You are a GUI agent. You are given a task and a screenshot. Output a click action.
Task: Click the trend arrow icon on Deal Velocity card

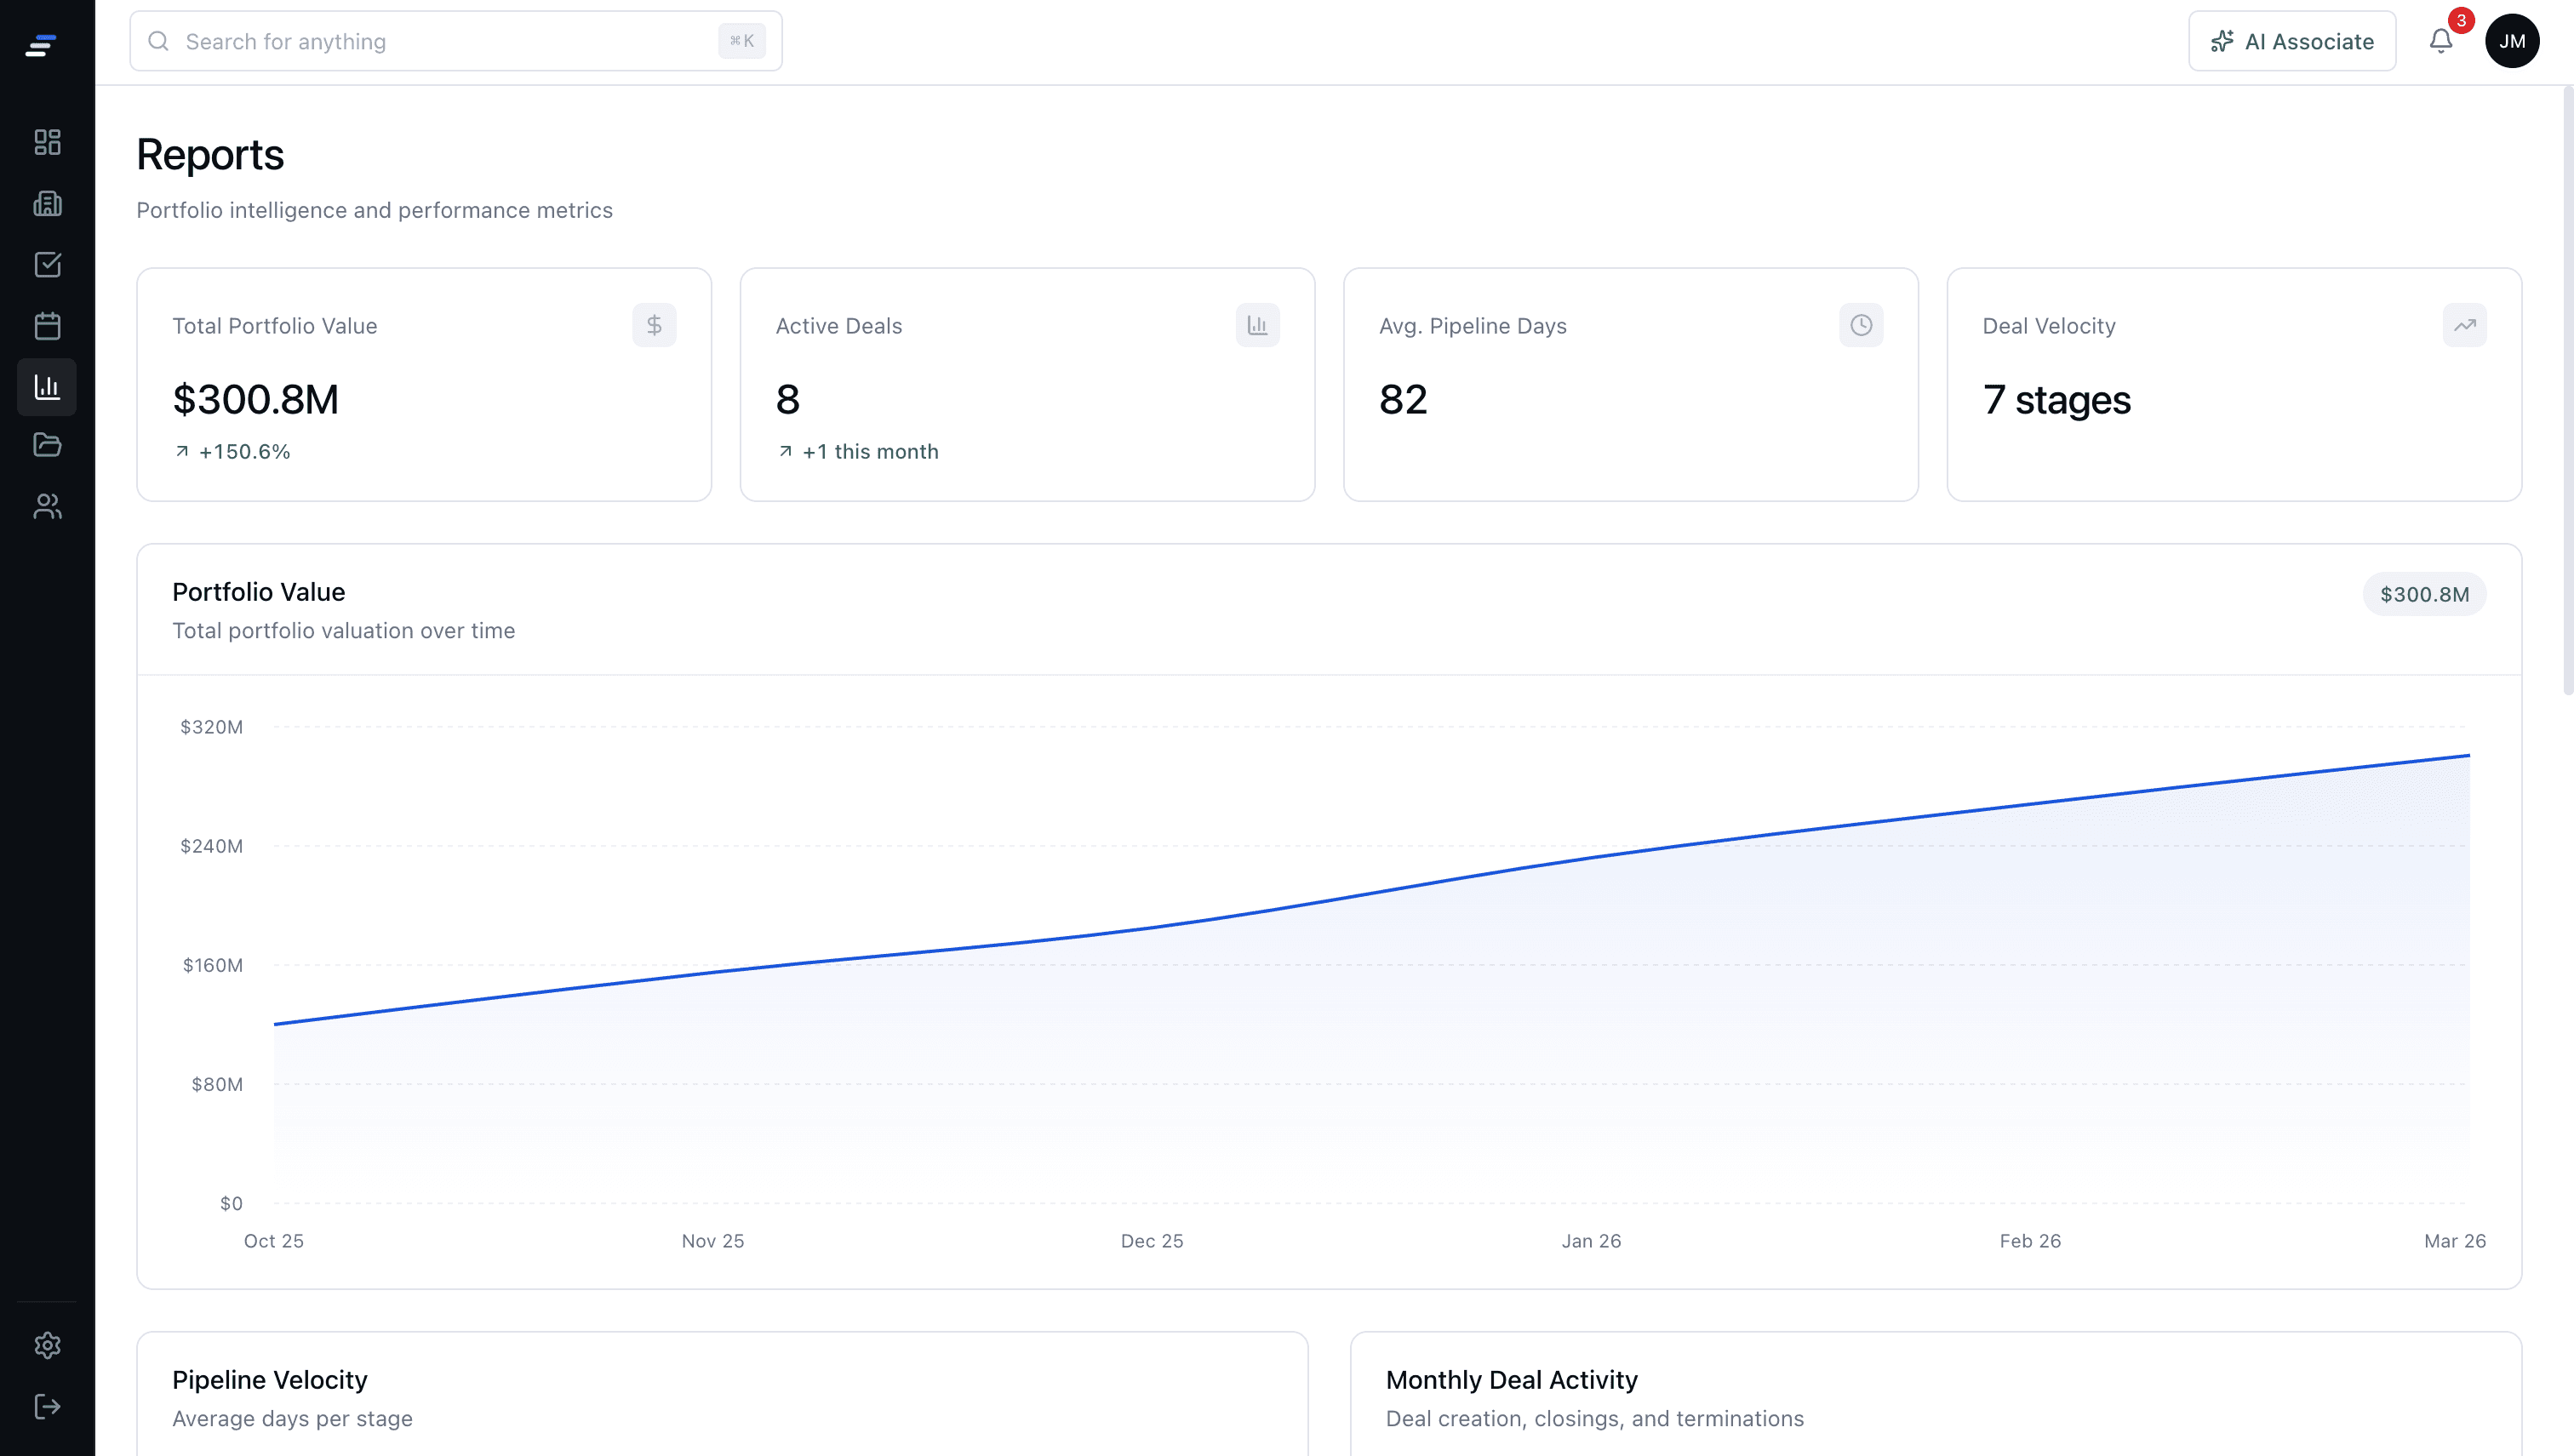pyautogui.click(x=2464, y=324)
